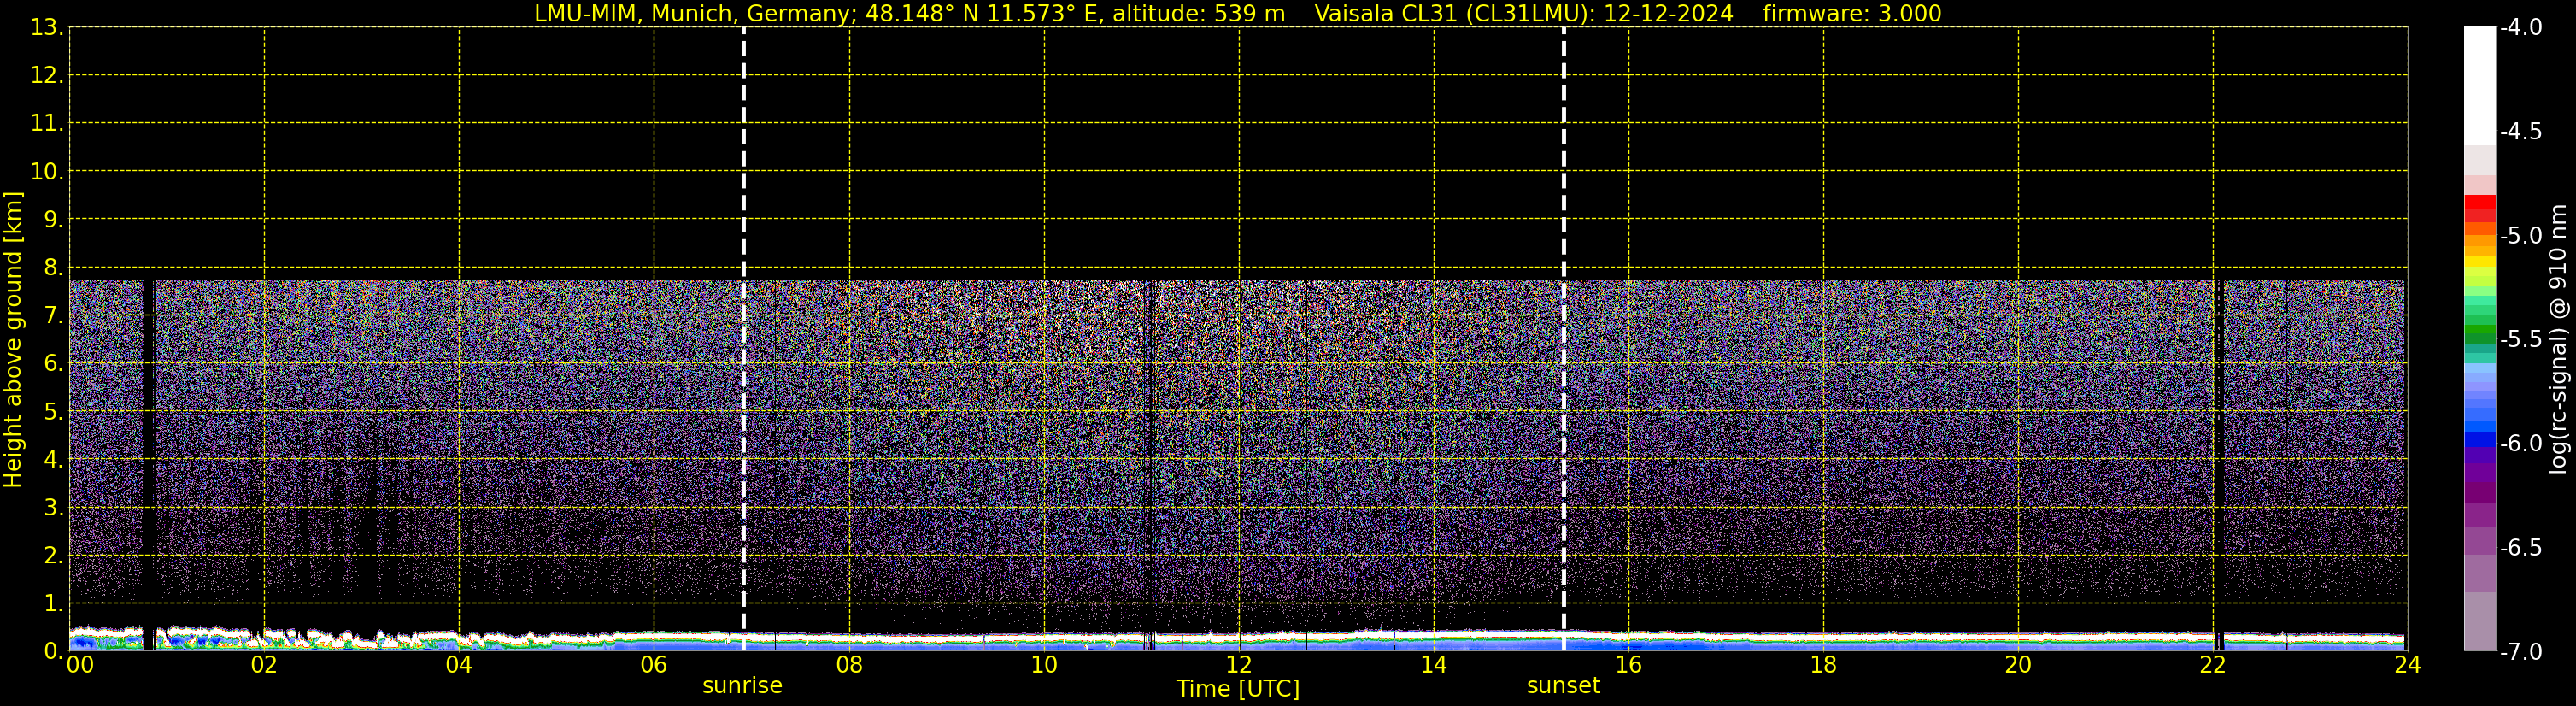
Task: Select the 'sunset' label below the axis
Action: [1563, 686]
